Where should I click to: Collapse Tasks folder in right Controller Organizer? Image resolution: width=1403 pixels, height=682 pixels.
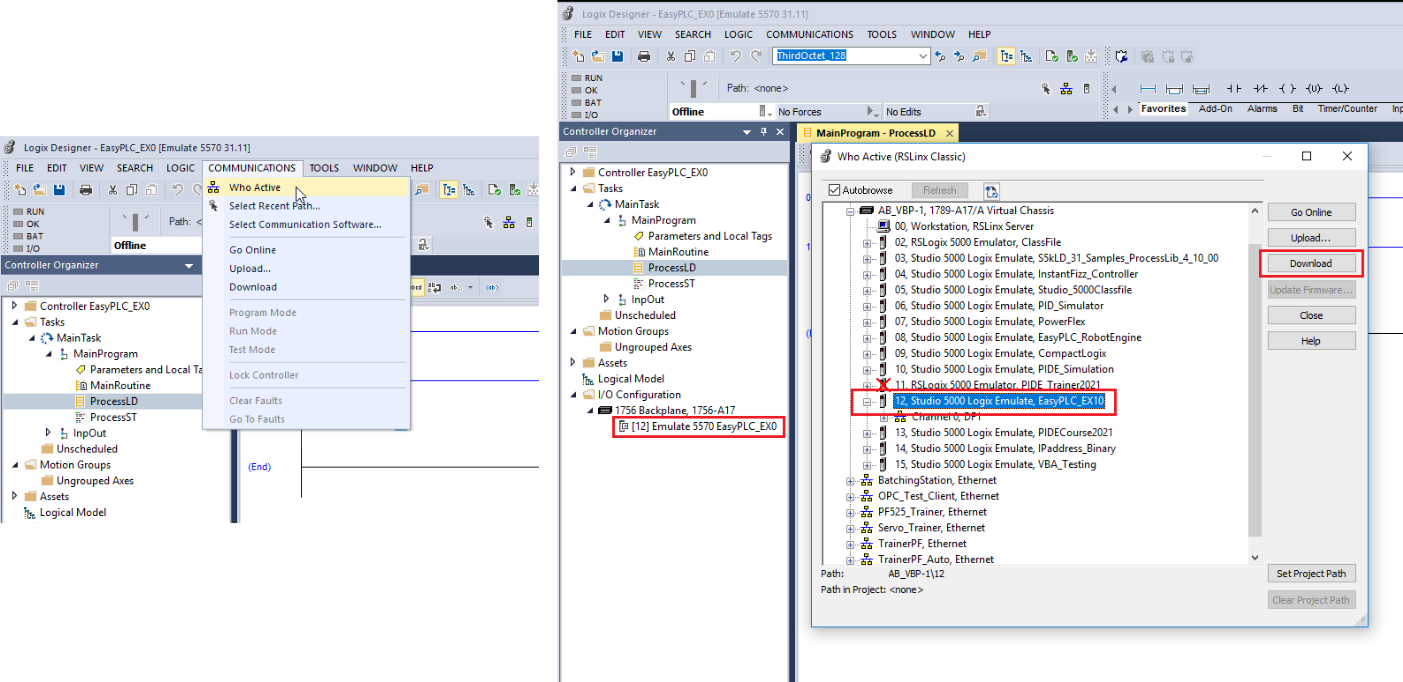click(x=573, y=189)
